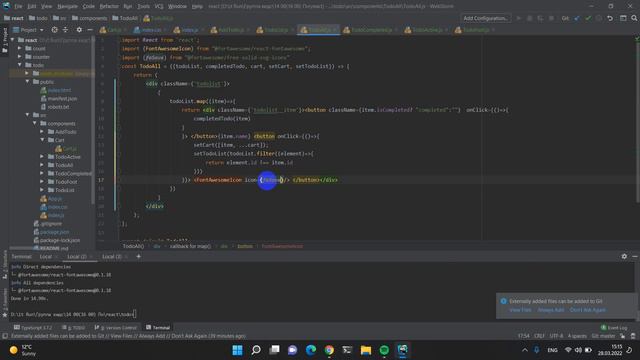This screenshot has width=640, height=360.
Task: Open terminal panel settings gear
Action: click(624, 256)
